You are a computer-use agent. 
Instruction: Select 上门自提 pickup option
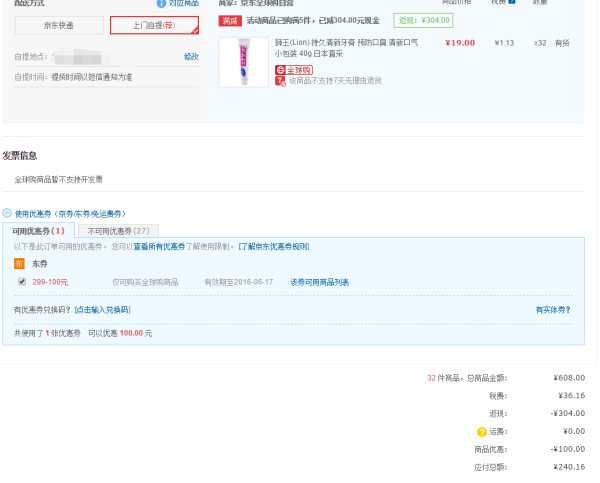[x=154, y=25]
